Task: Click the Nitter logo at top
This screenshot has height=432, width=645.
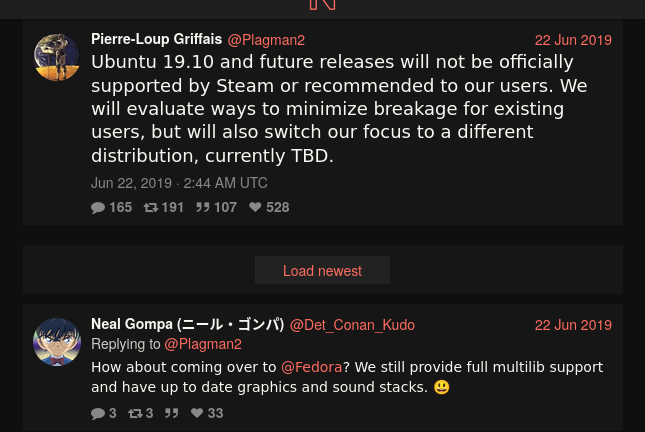Action: tap(322, 5)
